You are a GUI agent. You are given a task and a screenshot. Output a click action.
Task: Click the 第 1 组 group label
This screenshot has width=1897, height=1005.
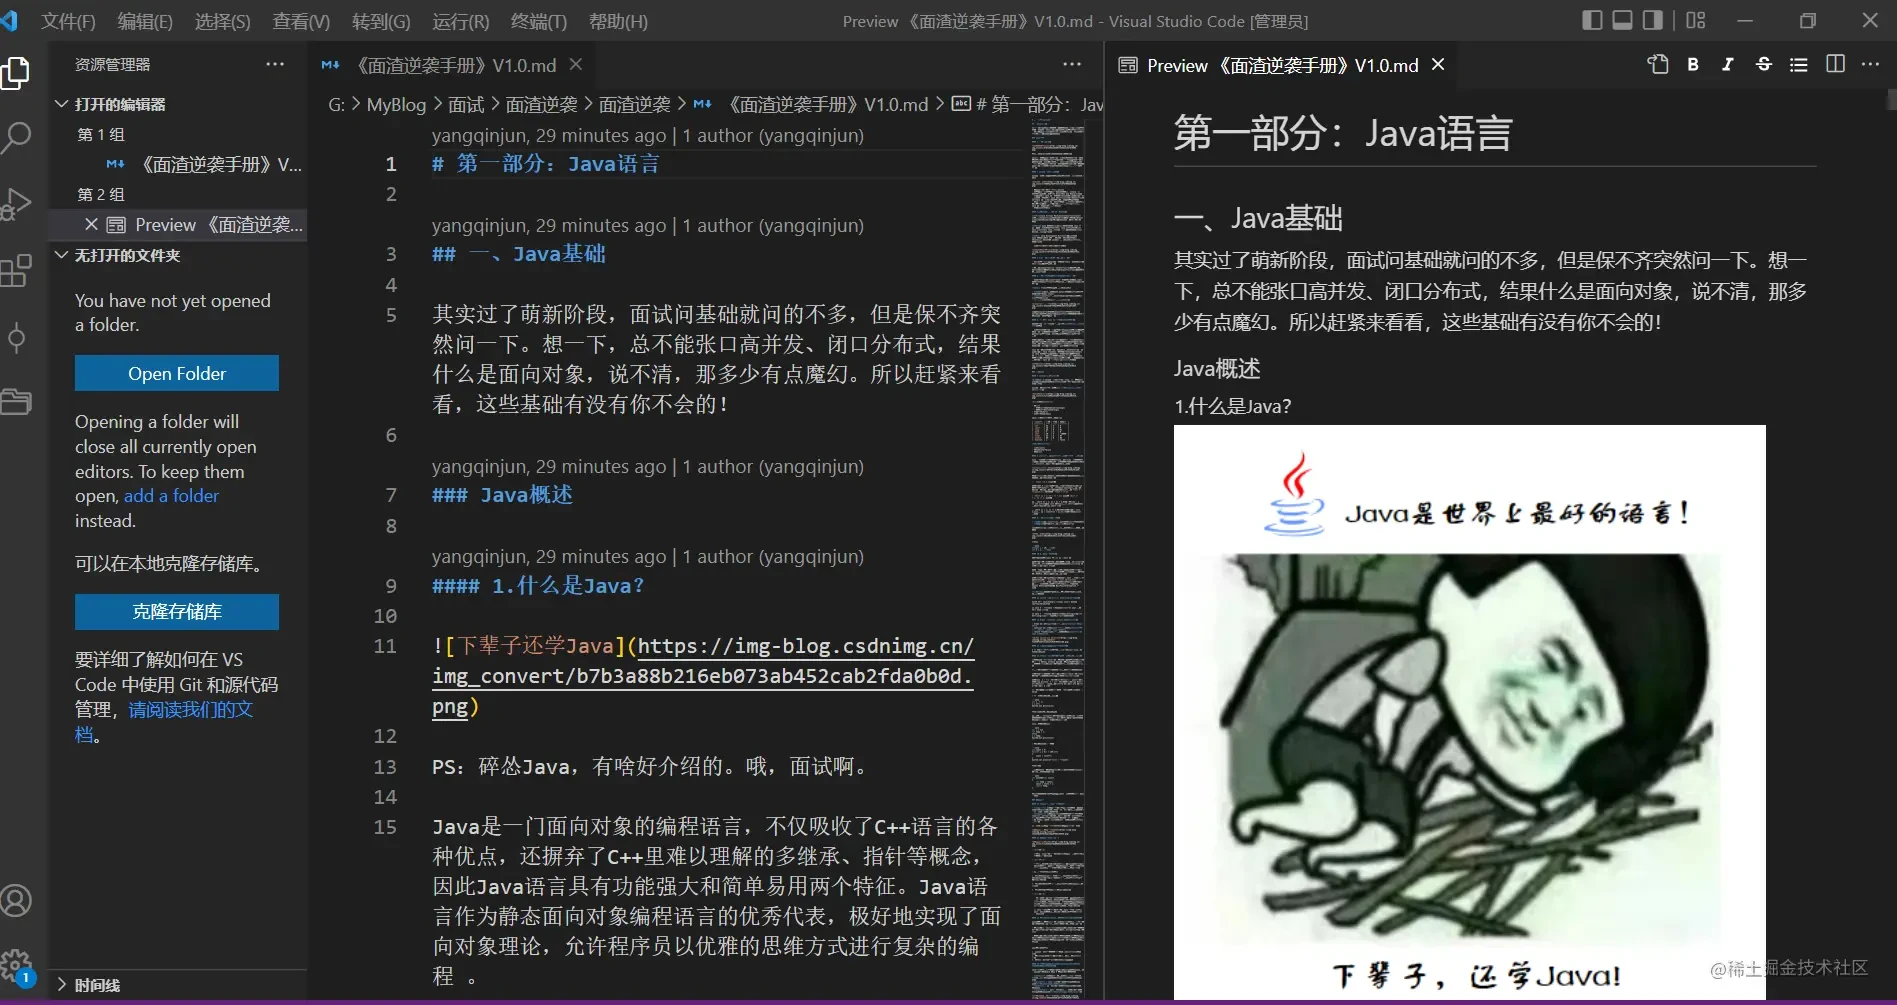[x=101, y=134]
